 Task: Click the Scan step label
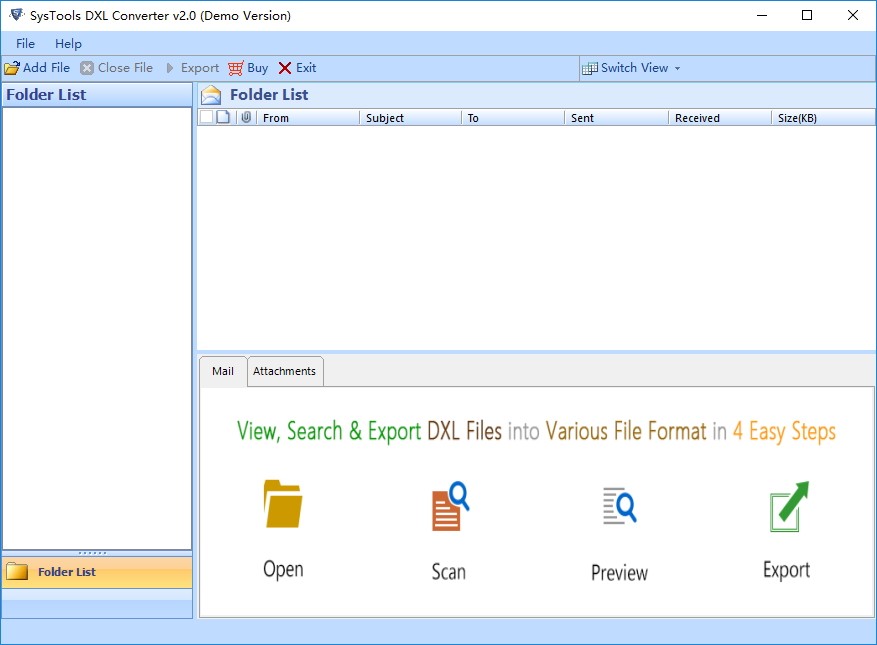tap(449, 572)
